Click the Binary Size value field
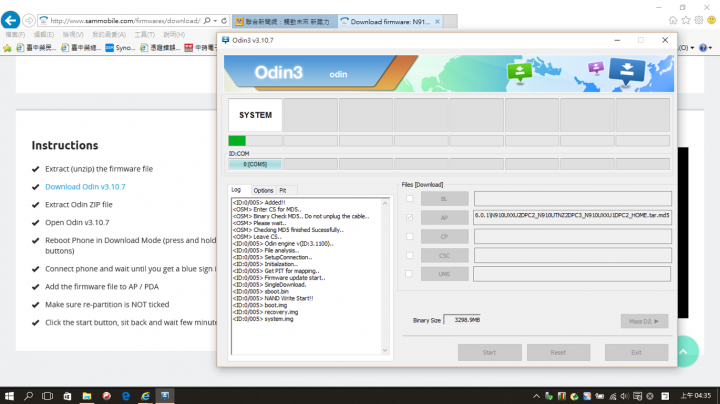 (x=462, y=320)
